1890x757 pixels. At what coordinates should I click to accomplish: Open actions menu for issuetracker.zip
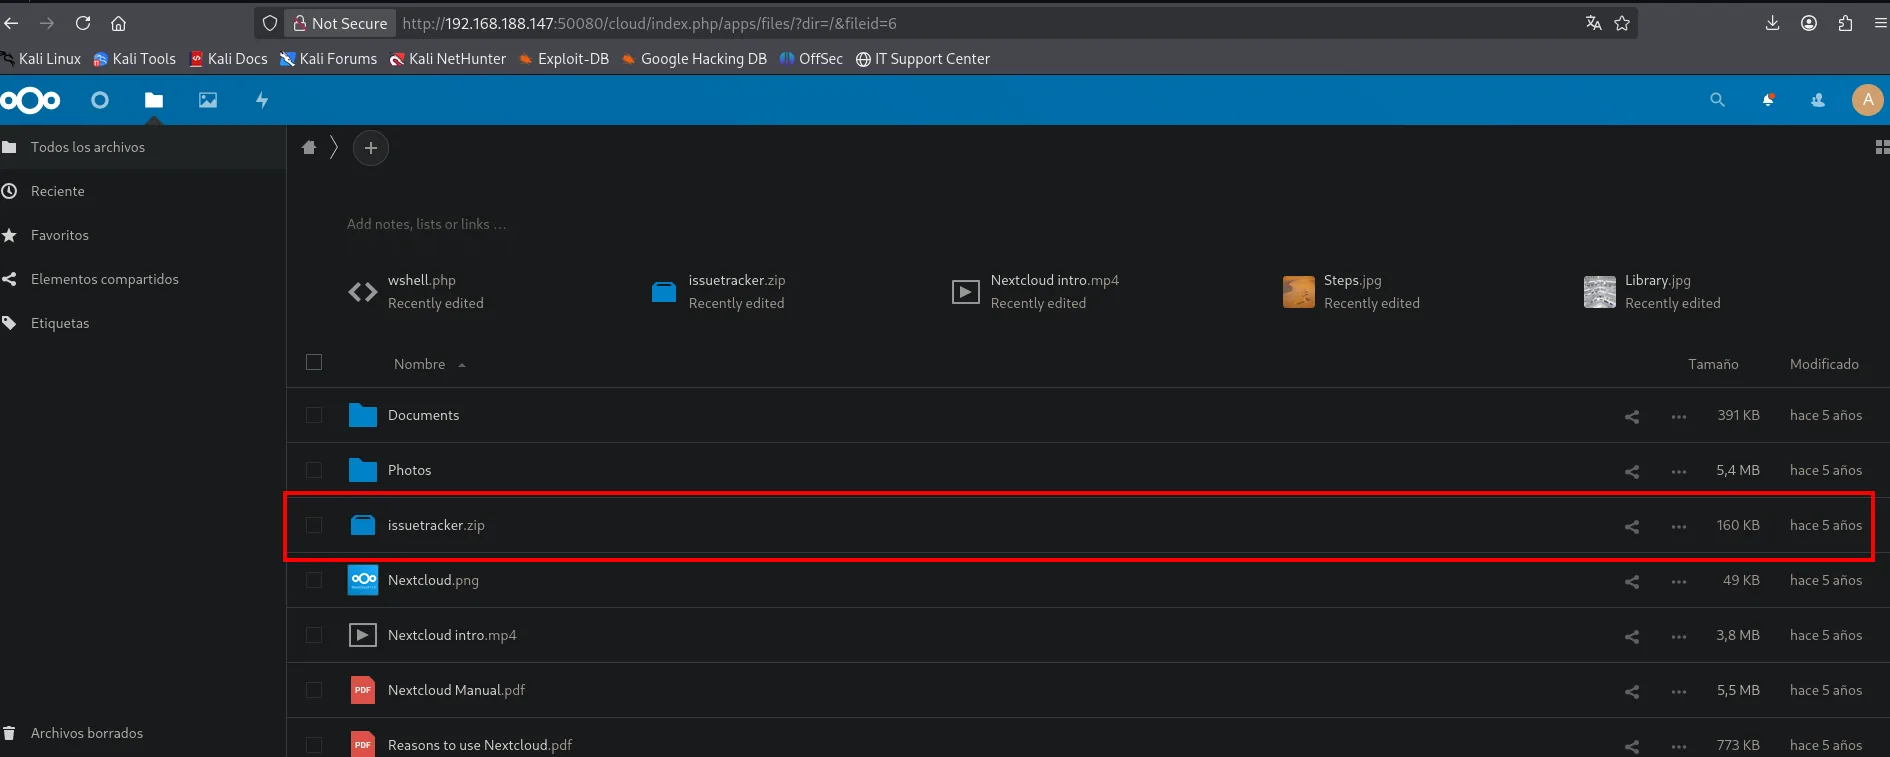(x=1679, y=526)
